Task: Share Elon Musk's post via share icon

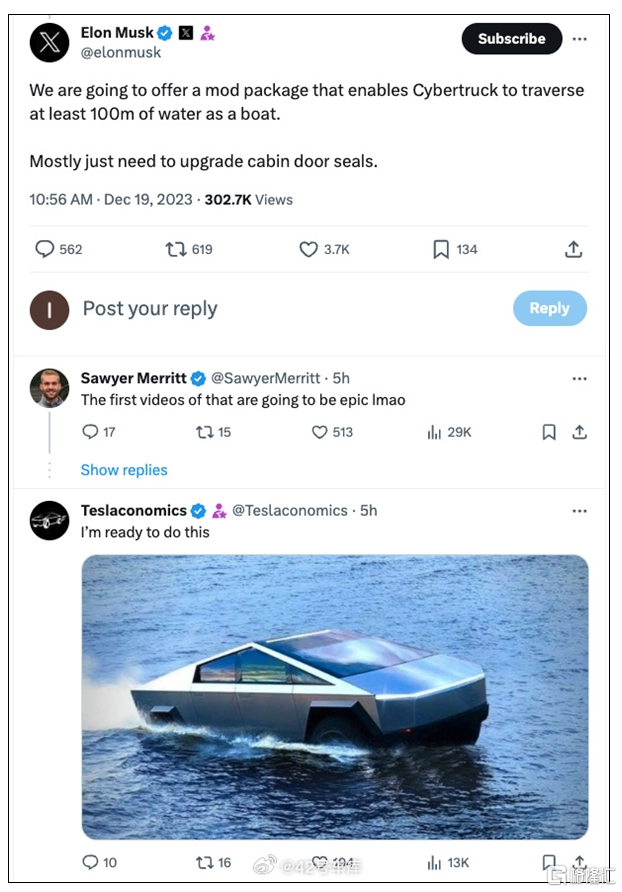Action: pyautogui.click(x=573, y=249)
